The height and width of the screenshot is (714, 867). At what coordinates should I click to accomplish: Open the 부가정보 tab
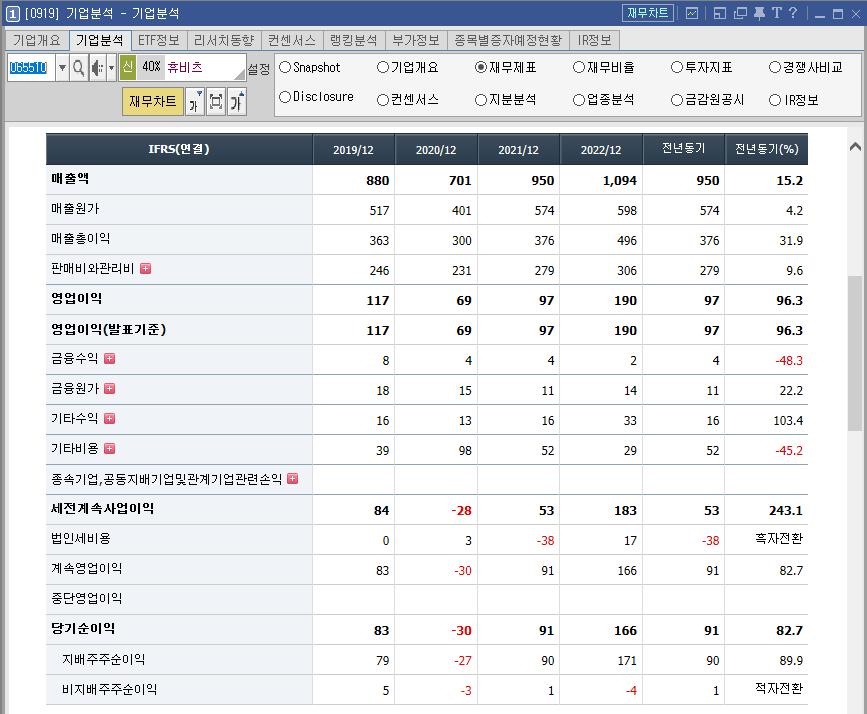[416, 40]
